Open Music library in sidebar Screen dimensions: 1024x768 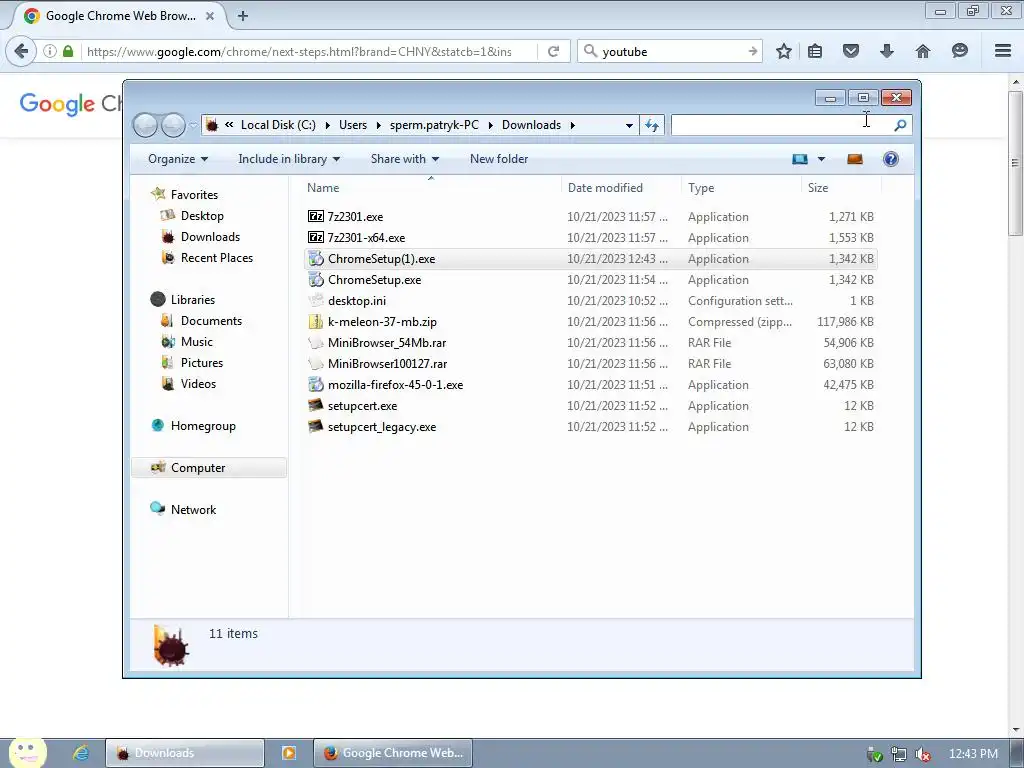tap(197, 342)
